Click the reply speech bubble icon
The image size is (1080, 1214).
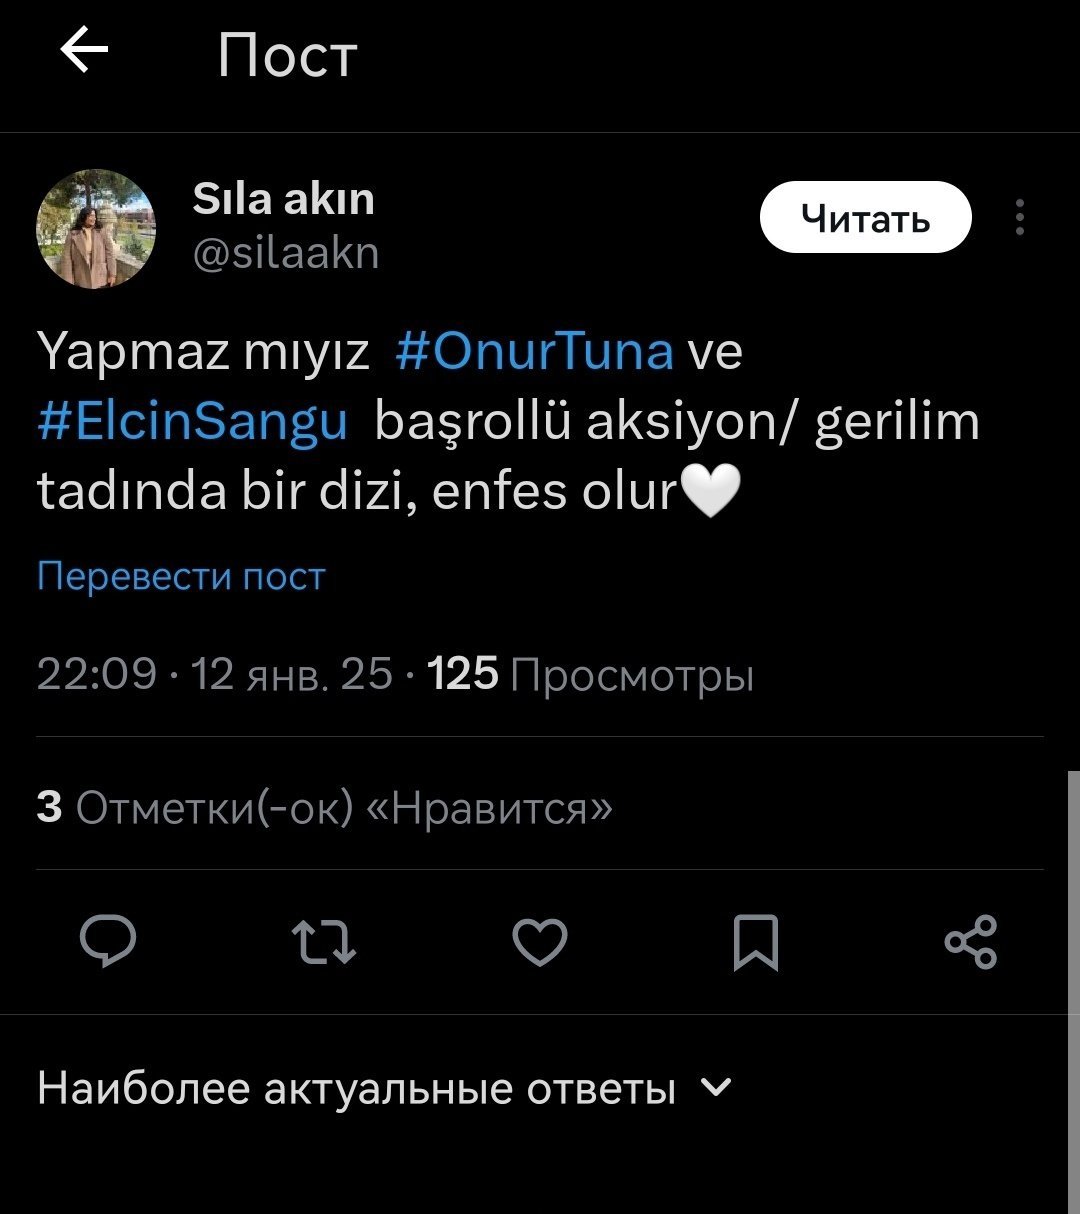(x=108, y=942)
